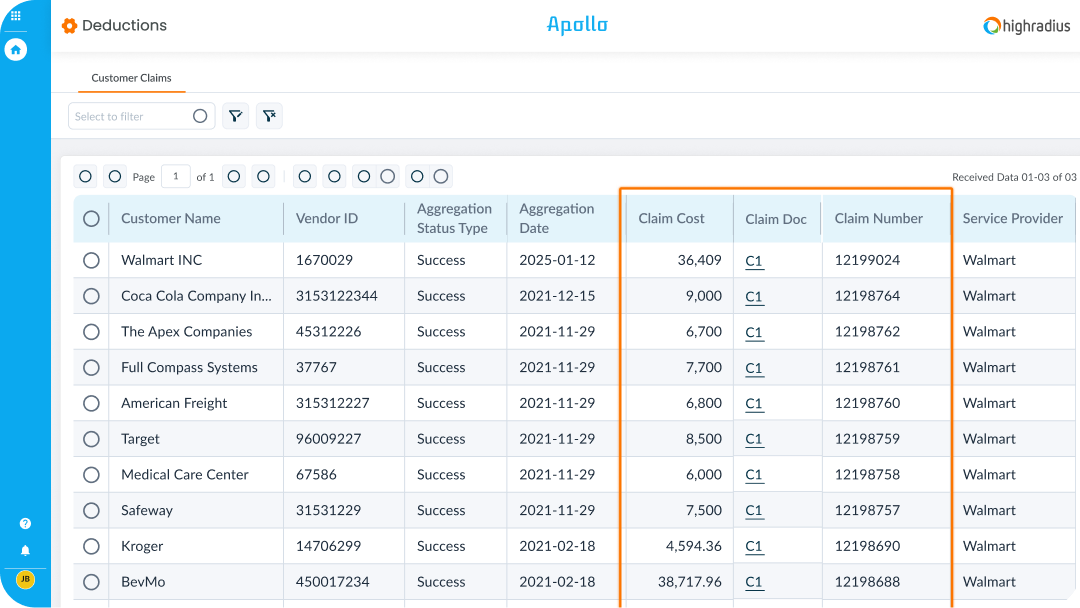Open the C1 claim doc for Safeway
Image resolution: width=1080 pixels, height=608 pixels.
pos(754,510)
